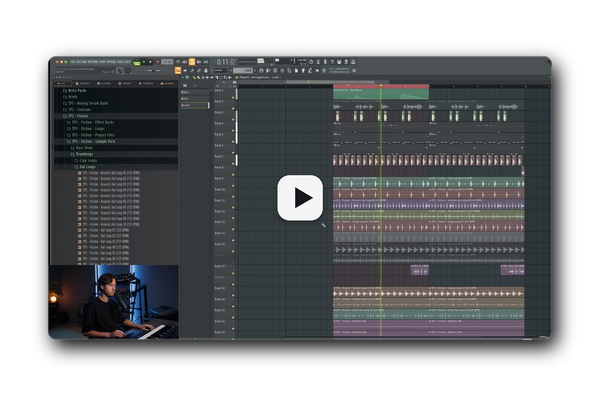600x396 pixels.
Task: Open the FILE menu
Action: click(73, 62)
